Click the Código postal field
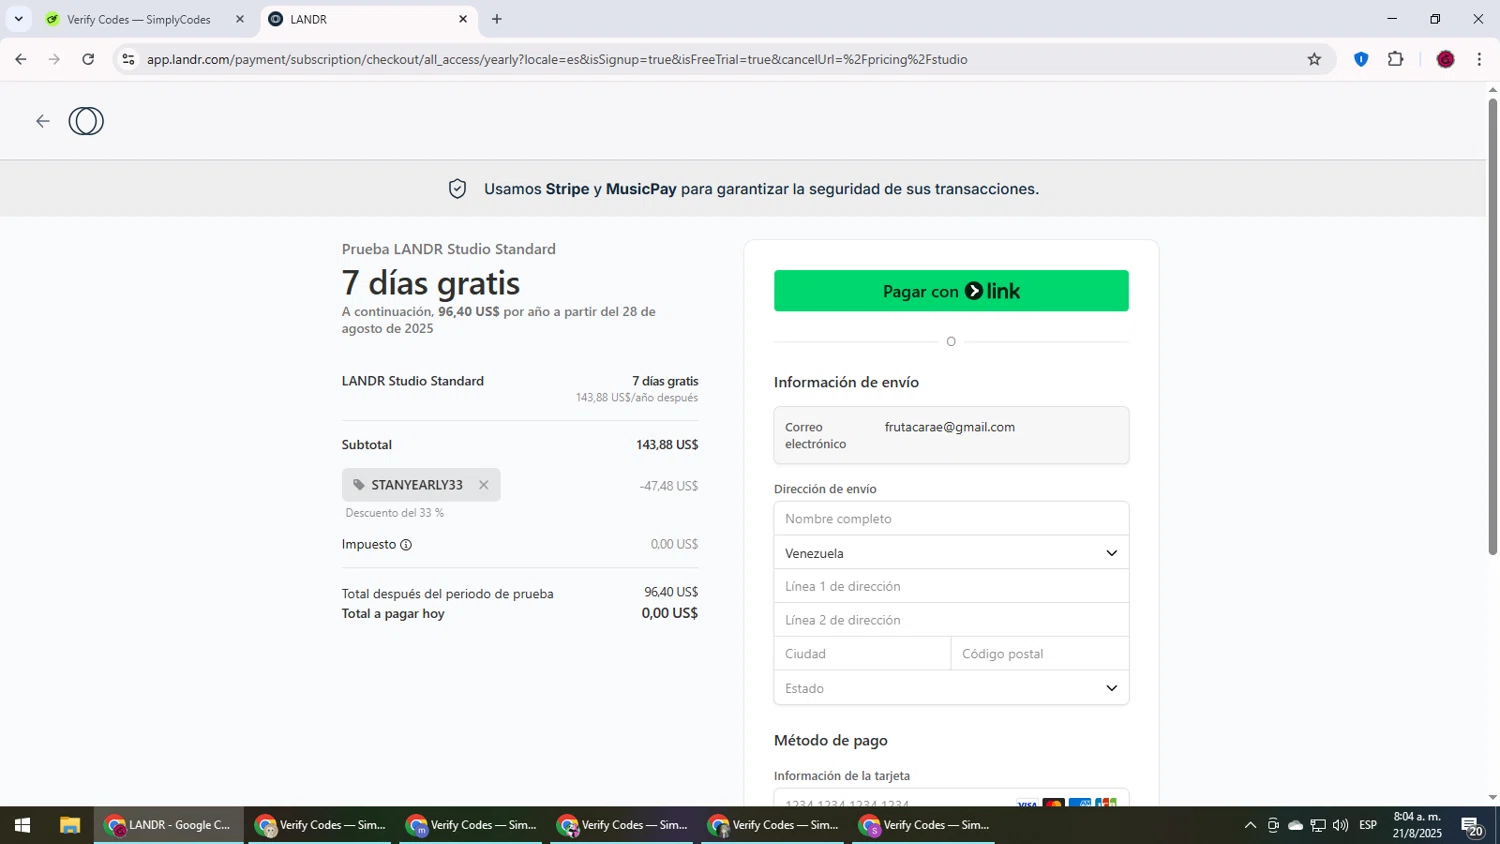 (x=1040, y=654)
